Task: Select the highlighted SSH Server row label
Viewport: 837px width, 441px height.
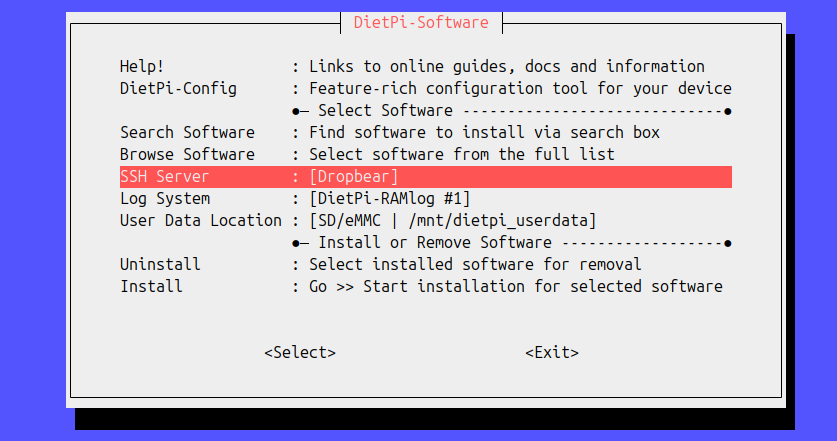Action: click(x=166, y=177)
